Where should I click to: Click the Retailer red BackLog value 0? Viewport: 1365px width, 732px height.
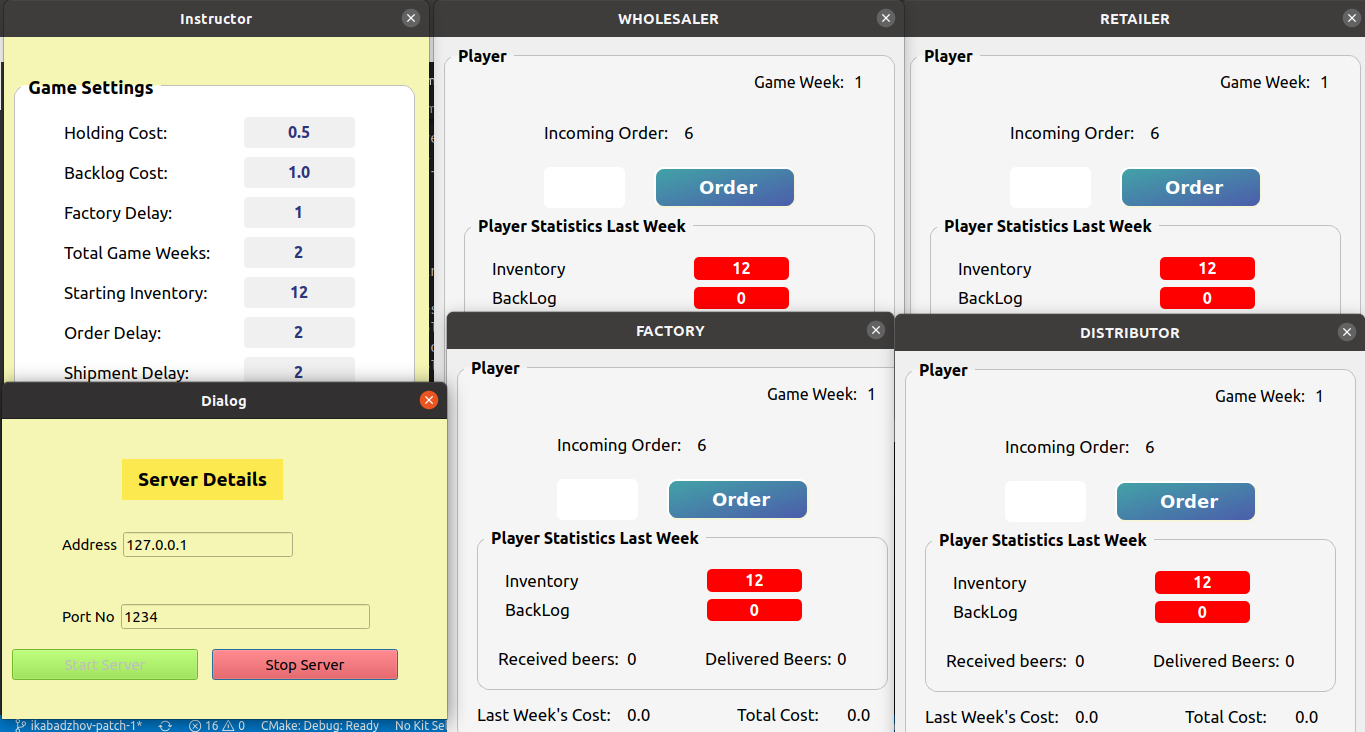coord(1207,298)
